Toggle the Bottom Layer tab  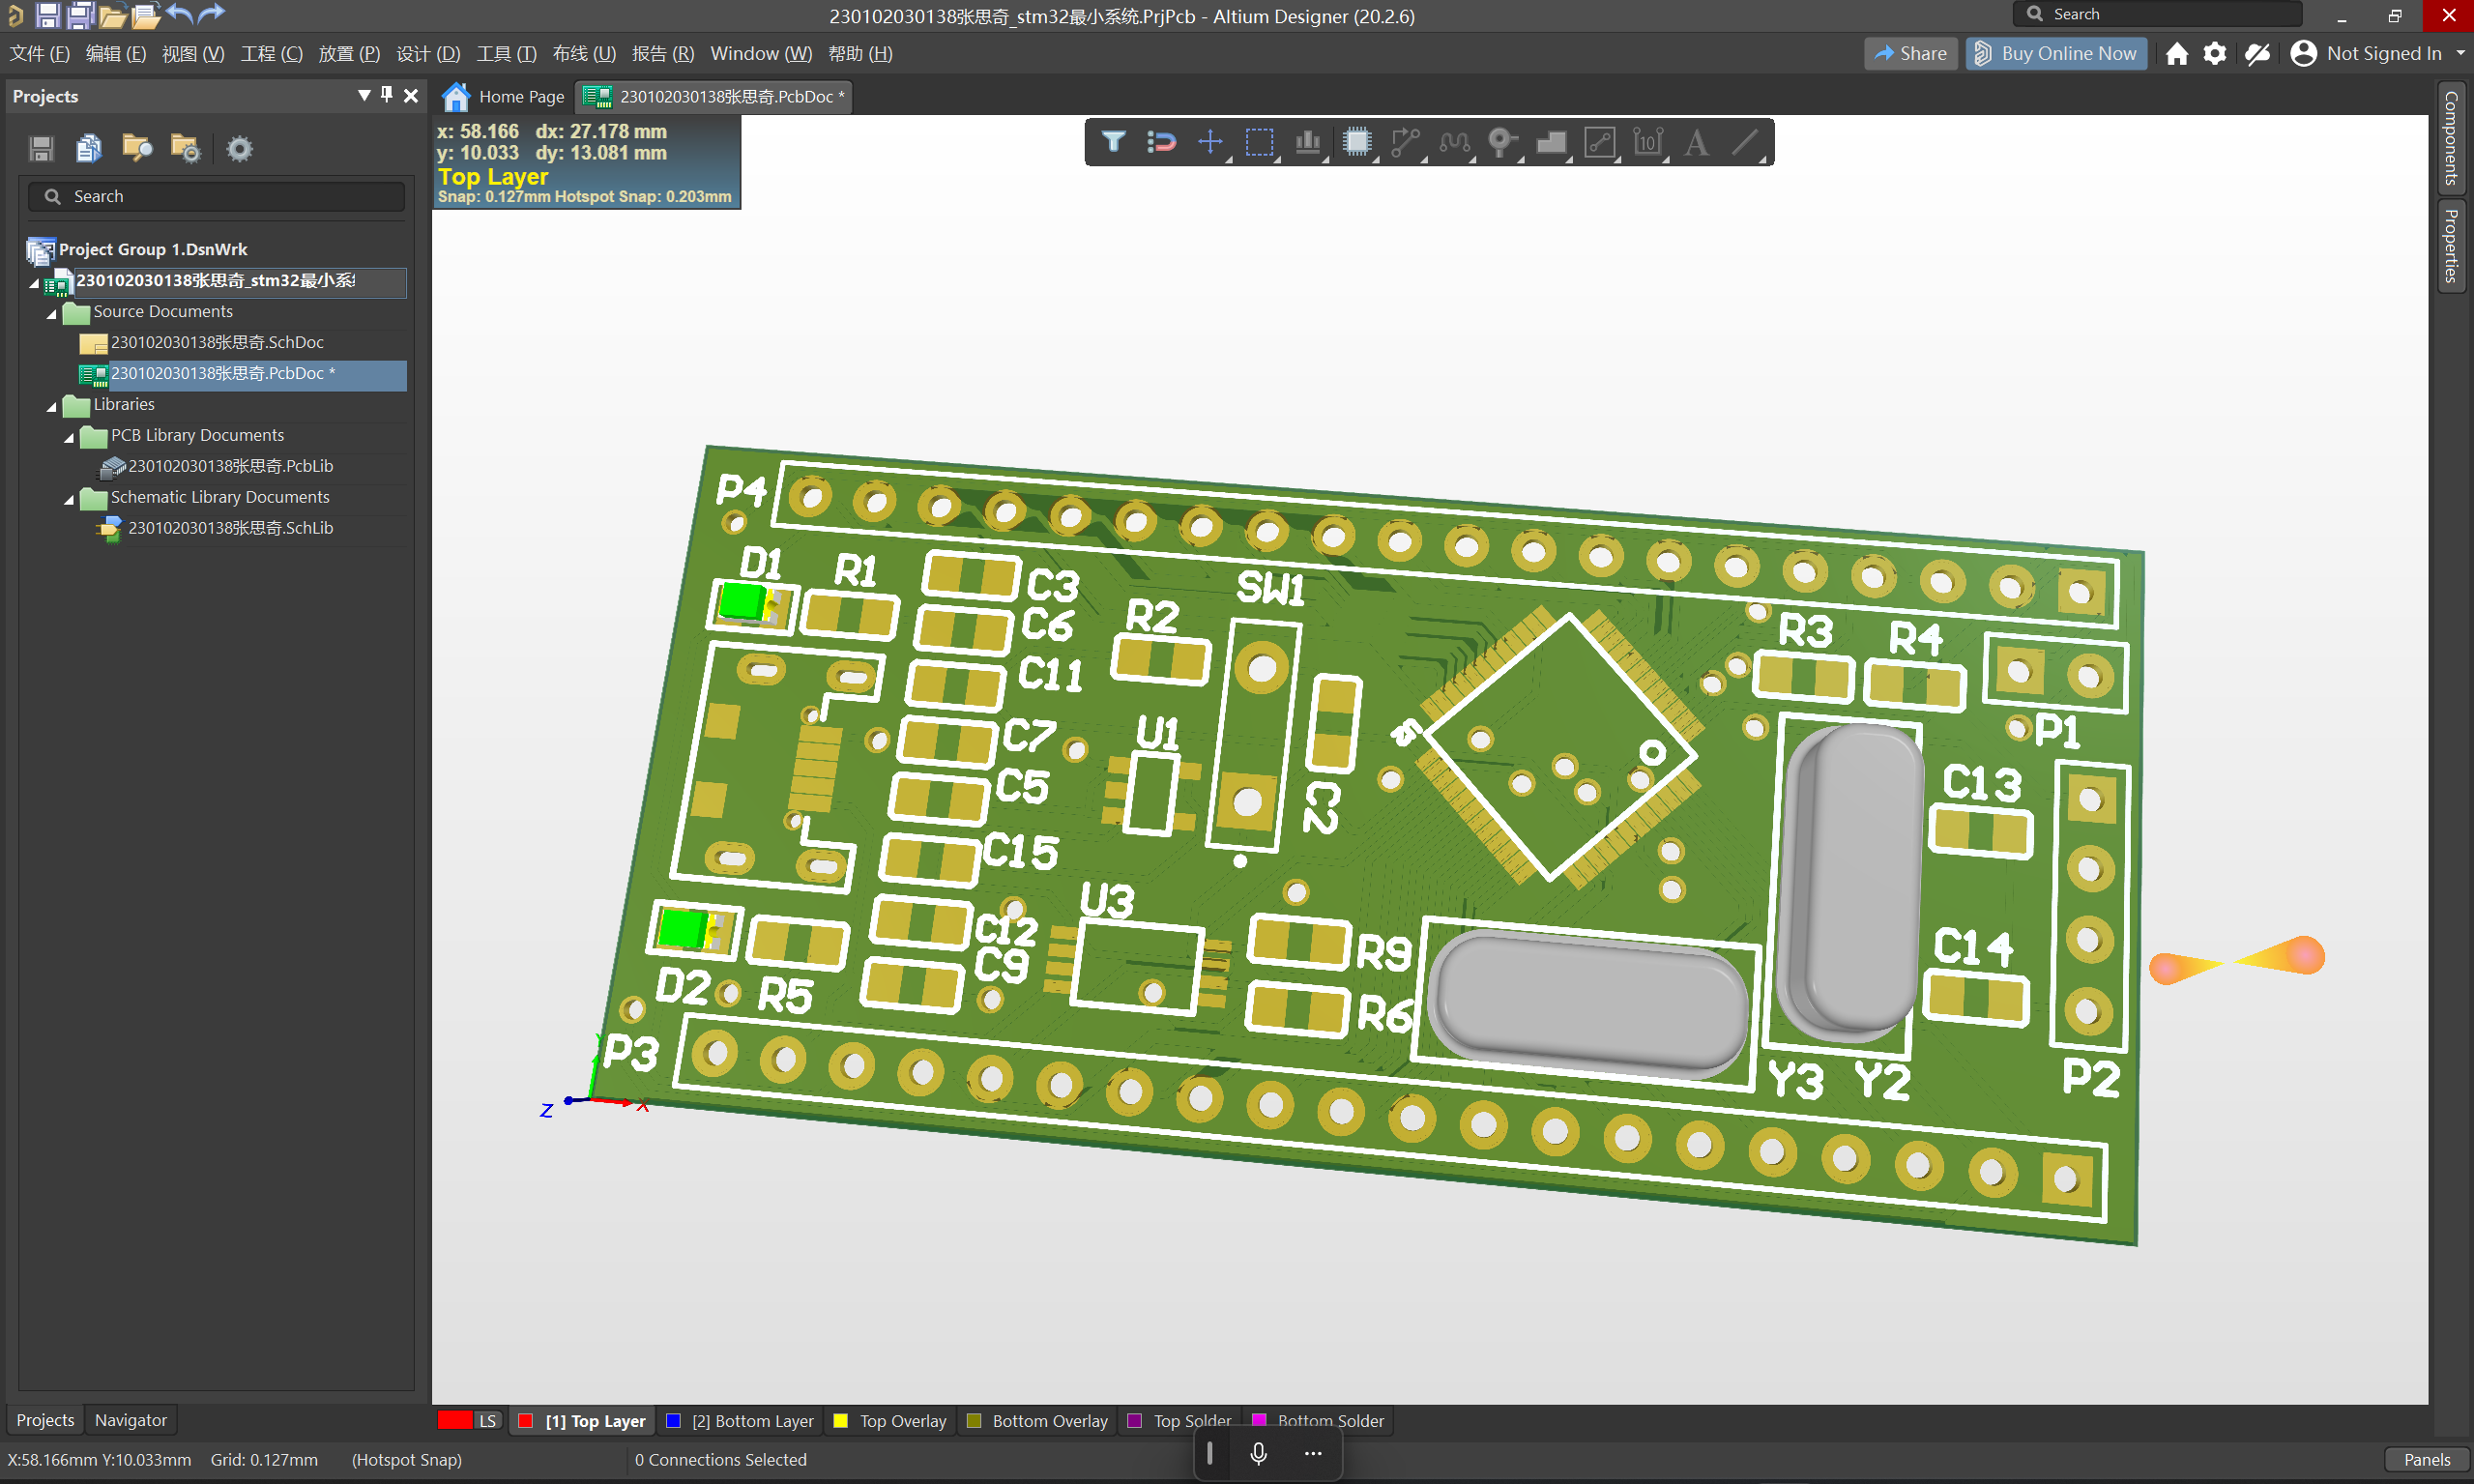(740, 1421)
